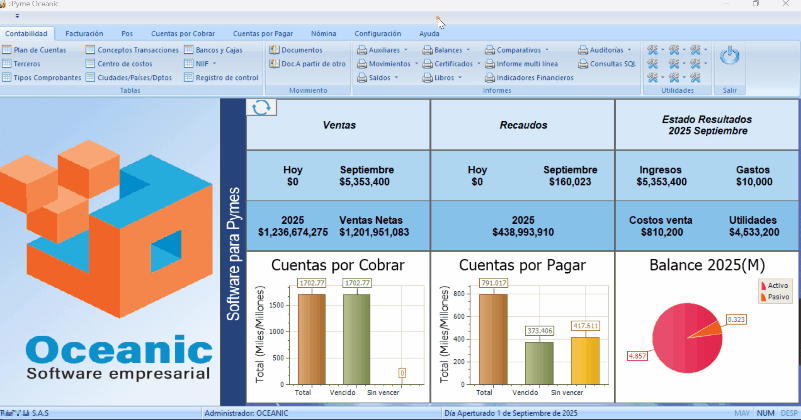Click Registro de control button
801x420 pixels.
coord(226,77)
